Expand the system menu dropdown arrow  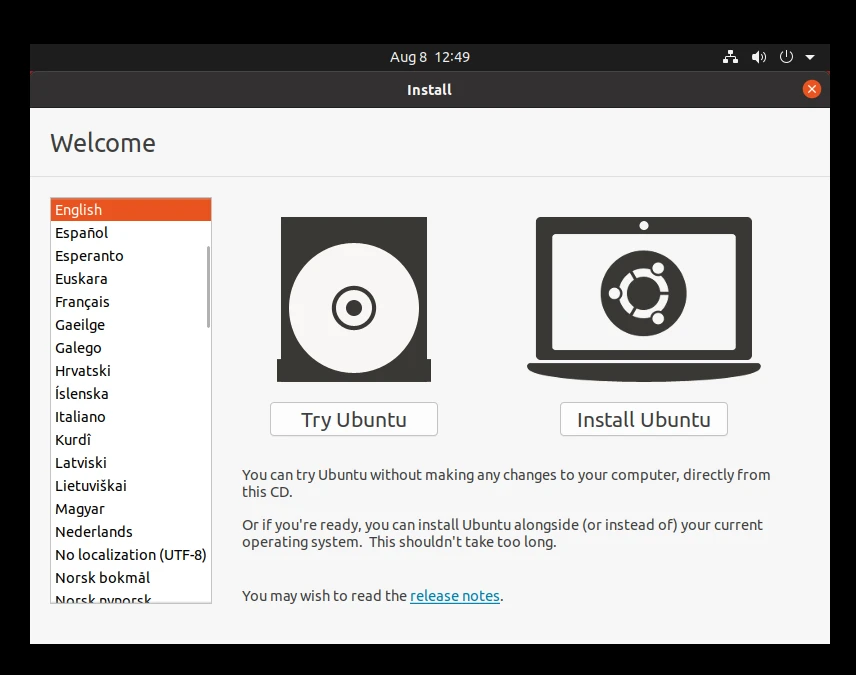pyautogui.click(x=810, y=57)
